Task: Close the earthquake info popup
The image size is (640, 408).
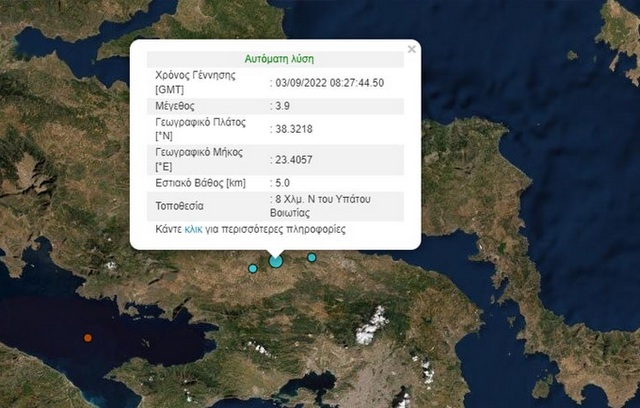Action: (x=412, y=48)
